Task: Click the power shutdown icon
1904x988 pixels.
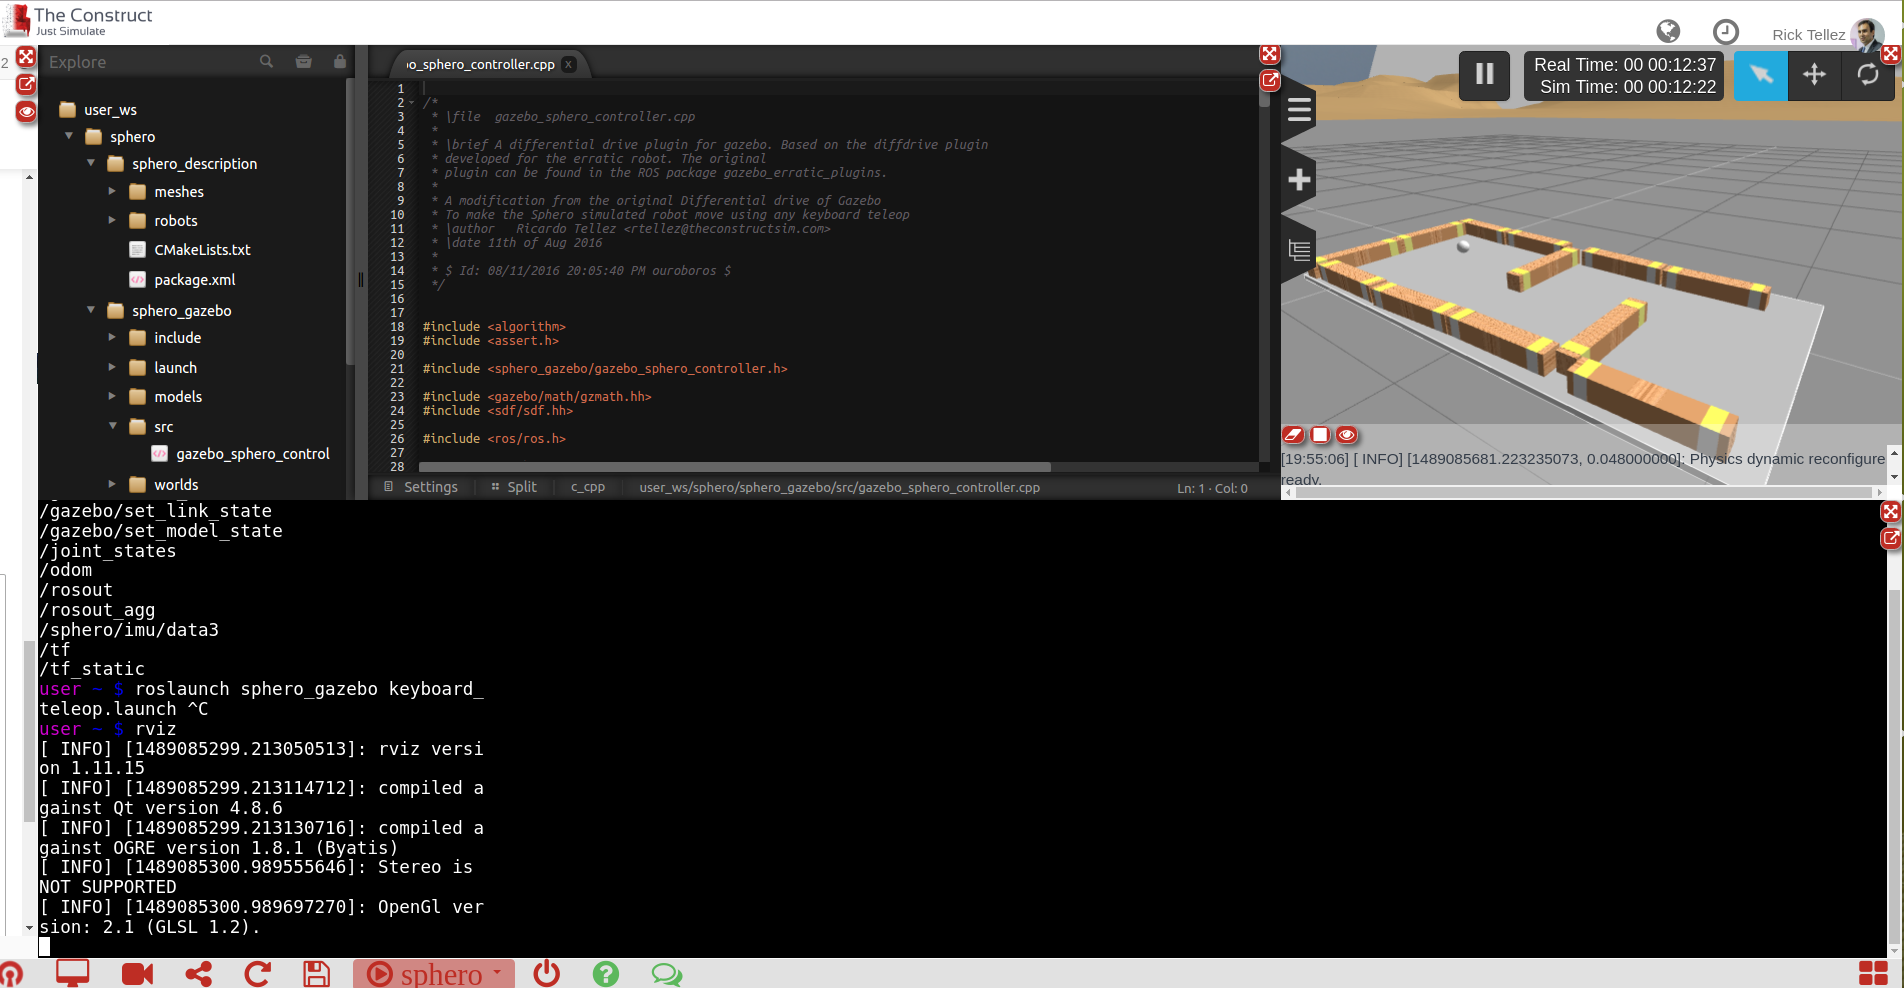Action: tap(546, 973)
